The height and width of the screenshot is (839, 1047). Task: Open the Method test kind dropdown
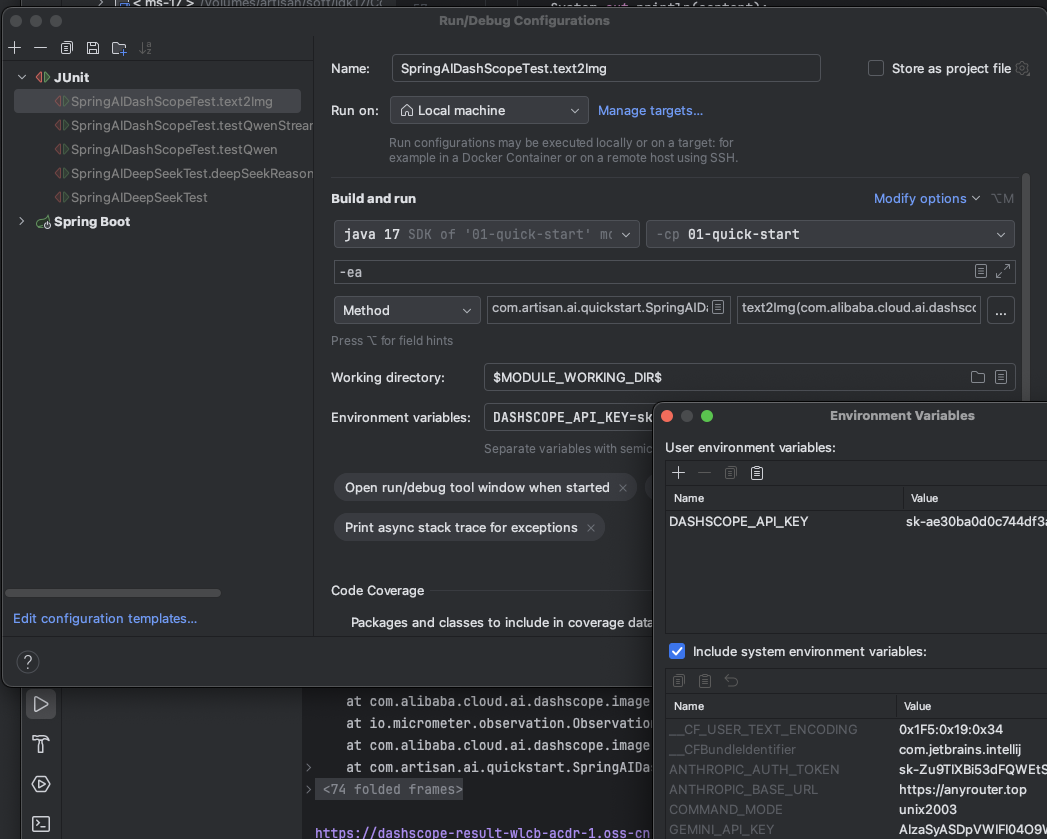[406, 310]
